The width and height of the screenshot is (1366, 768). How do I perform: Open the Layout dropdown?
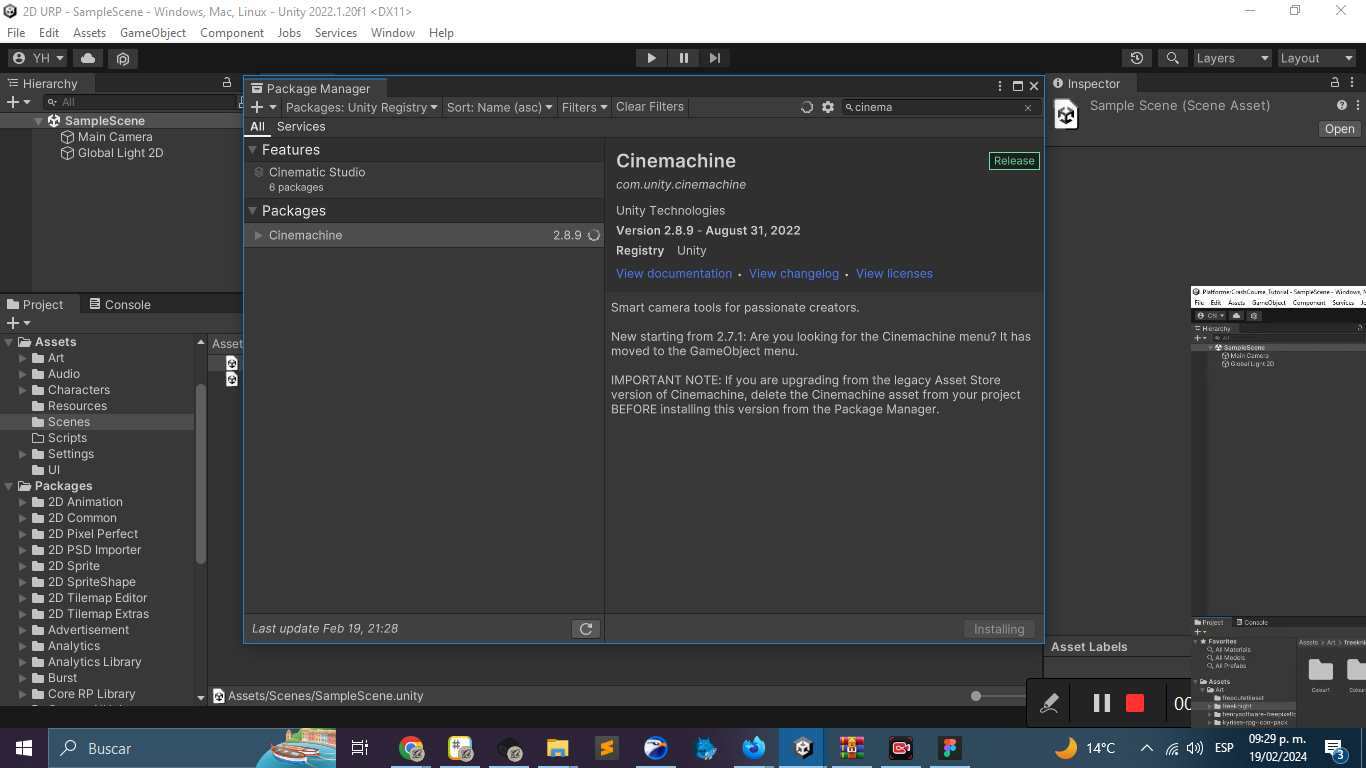[x=1317, y=58]
